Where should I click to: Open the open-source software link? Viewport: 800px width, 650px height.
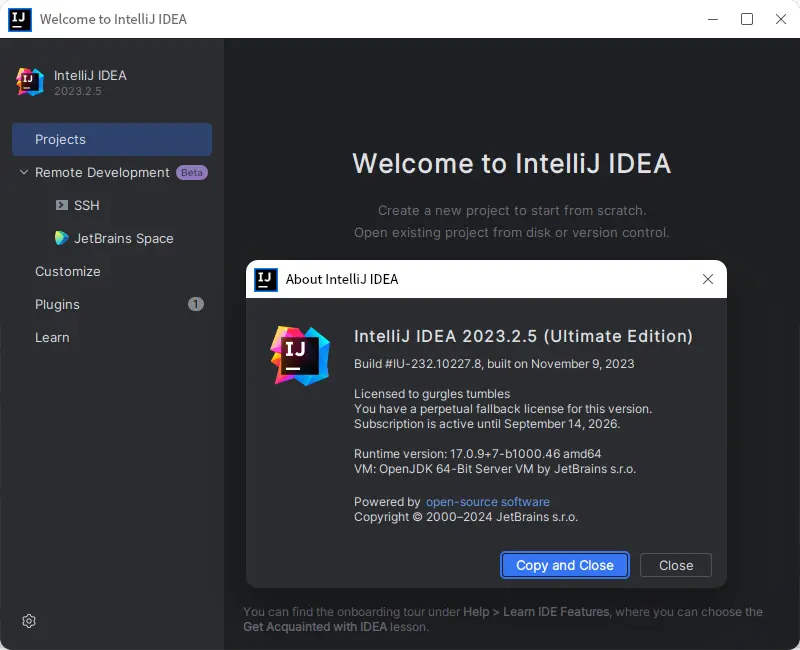488,502
